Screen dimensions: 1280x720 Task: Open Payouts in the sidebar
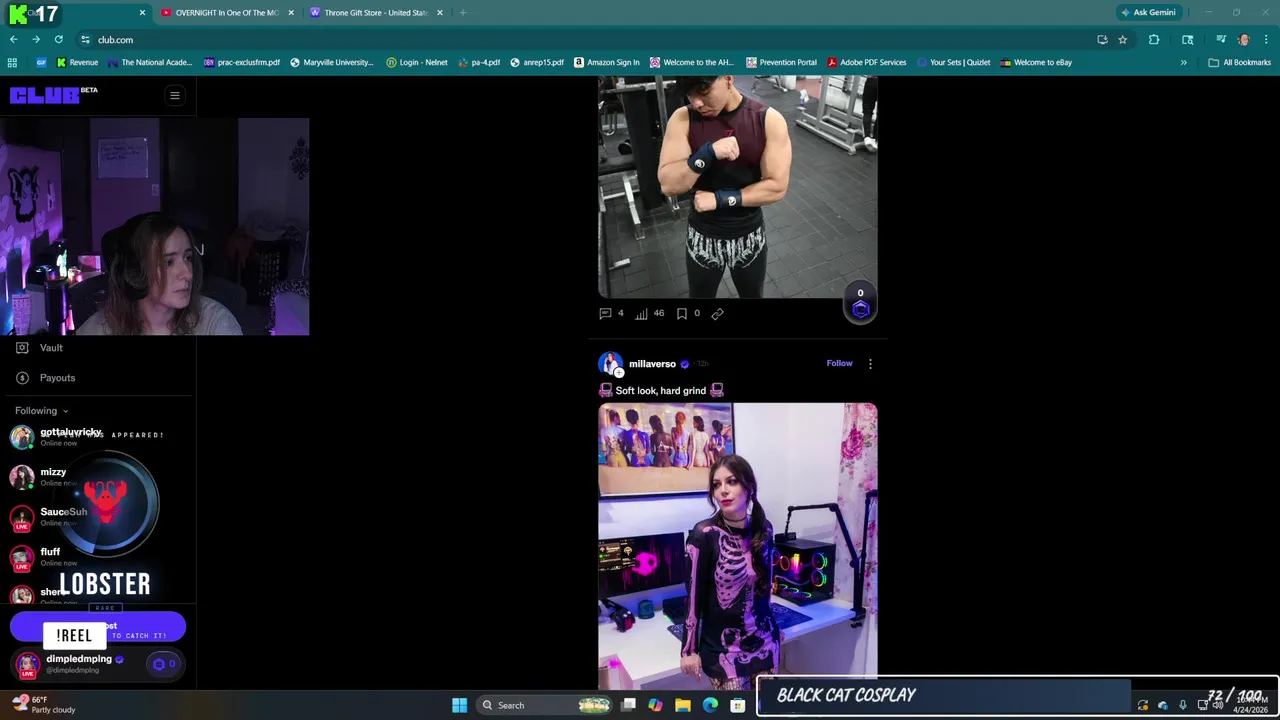[x=46, y=378]
